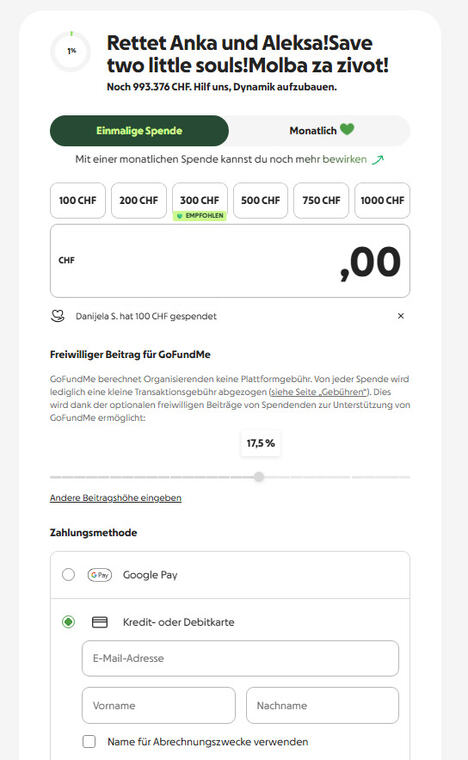Choose the 500 CHF amount button
The image size is (468, 760).
coord(261,200)
